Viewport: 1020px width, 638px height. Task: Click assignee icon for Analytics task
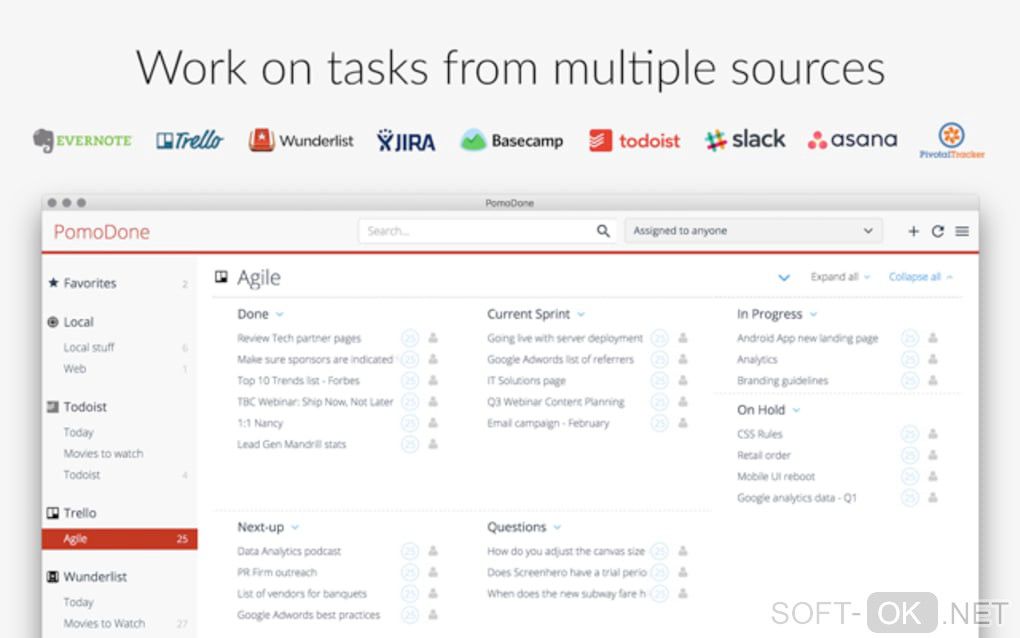click(x=933, y=359)
